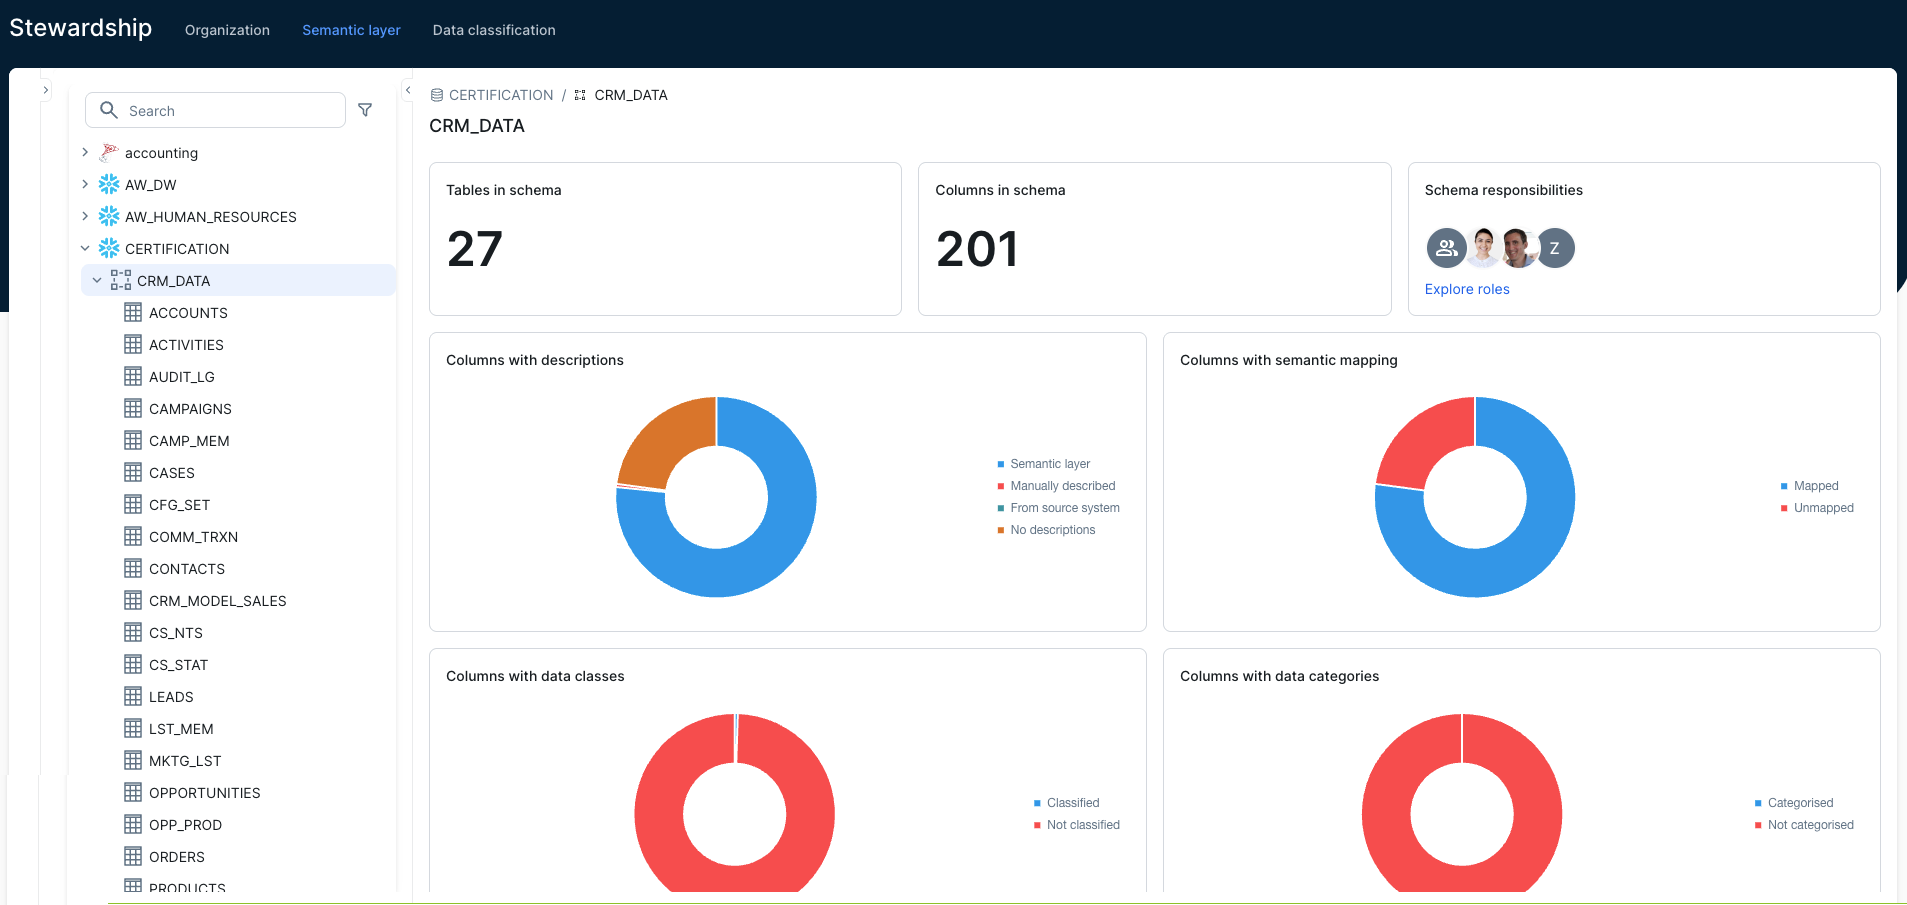Open the Explore roles link
The width and height of the screenshot is (1907, 905).
coord(1466,289)
